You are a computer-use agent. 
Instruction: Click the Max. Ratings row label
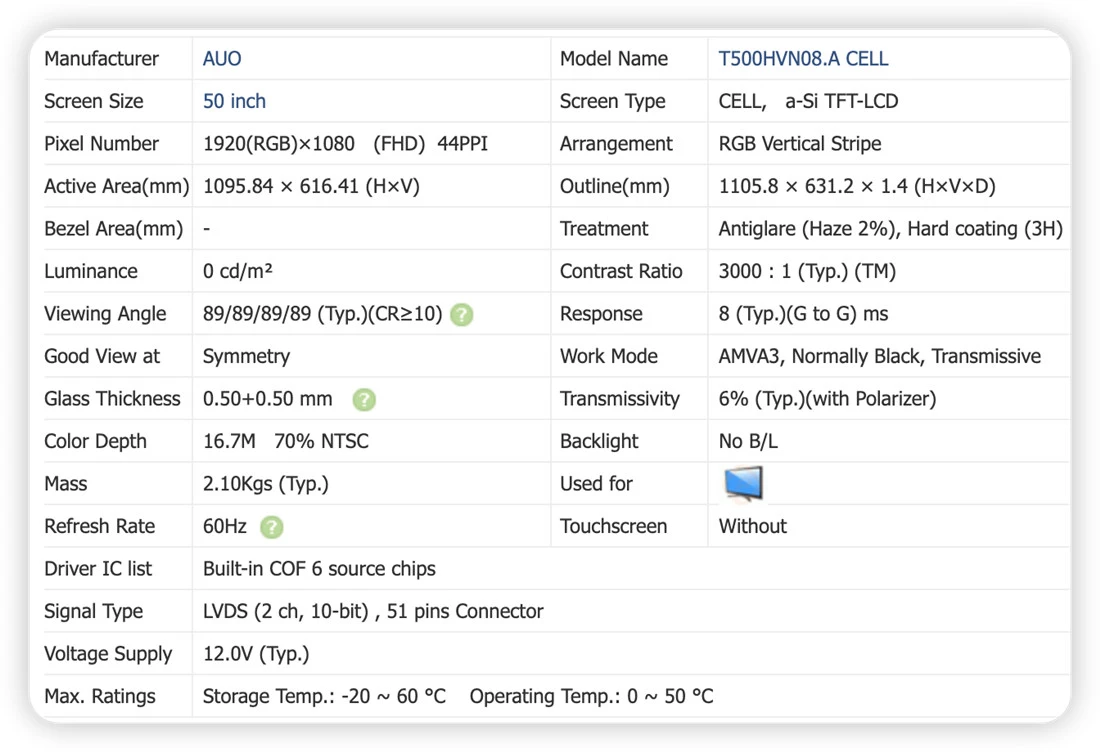(x=100, y=697)
